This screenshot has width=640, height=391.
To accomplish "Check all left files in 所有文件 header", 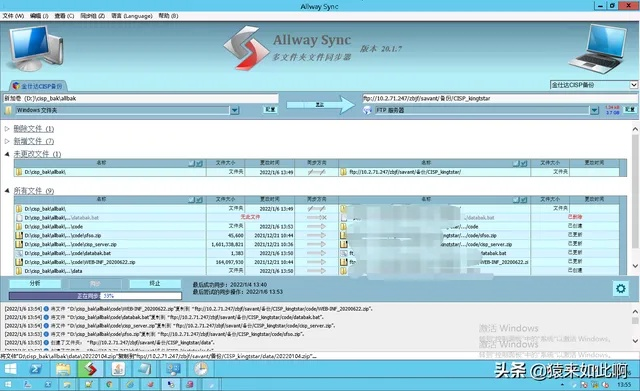I will pos(199,200).
